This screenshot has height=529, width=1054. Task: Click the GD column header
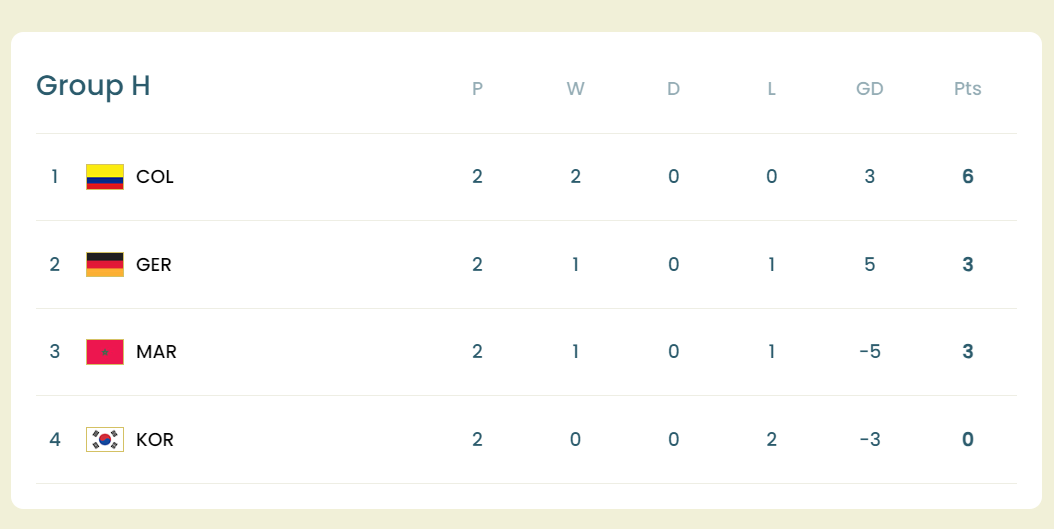pyautogui.click(x=869, y=89)
